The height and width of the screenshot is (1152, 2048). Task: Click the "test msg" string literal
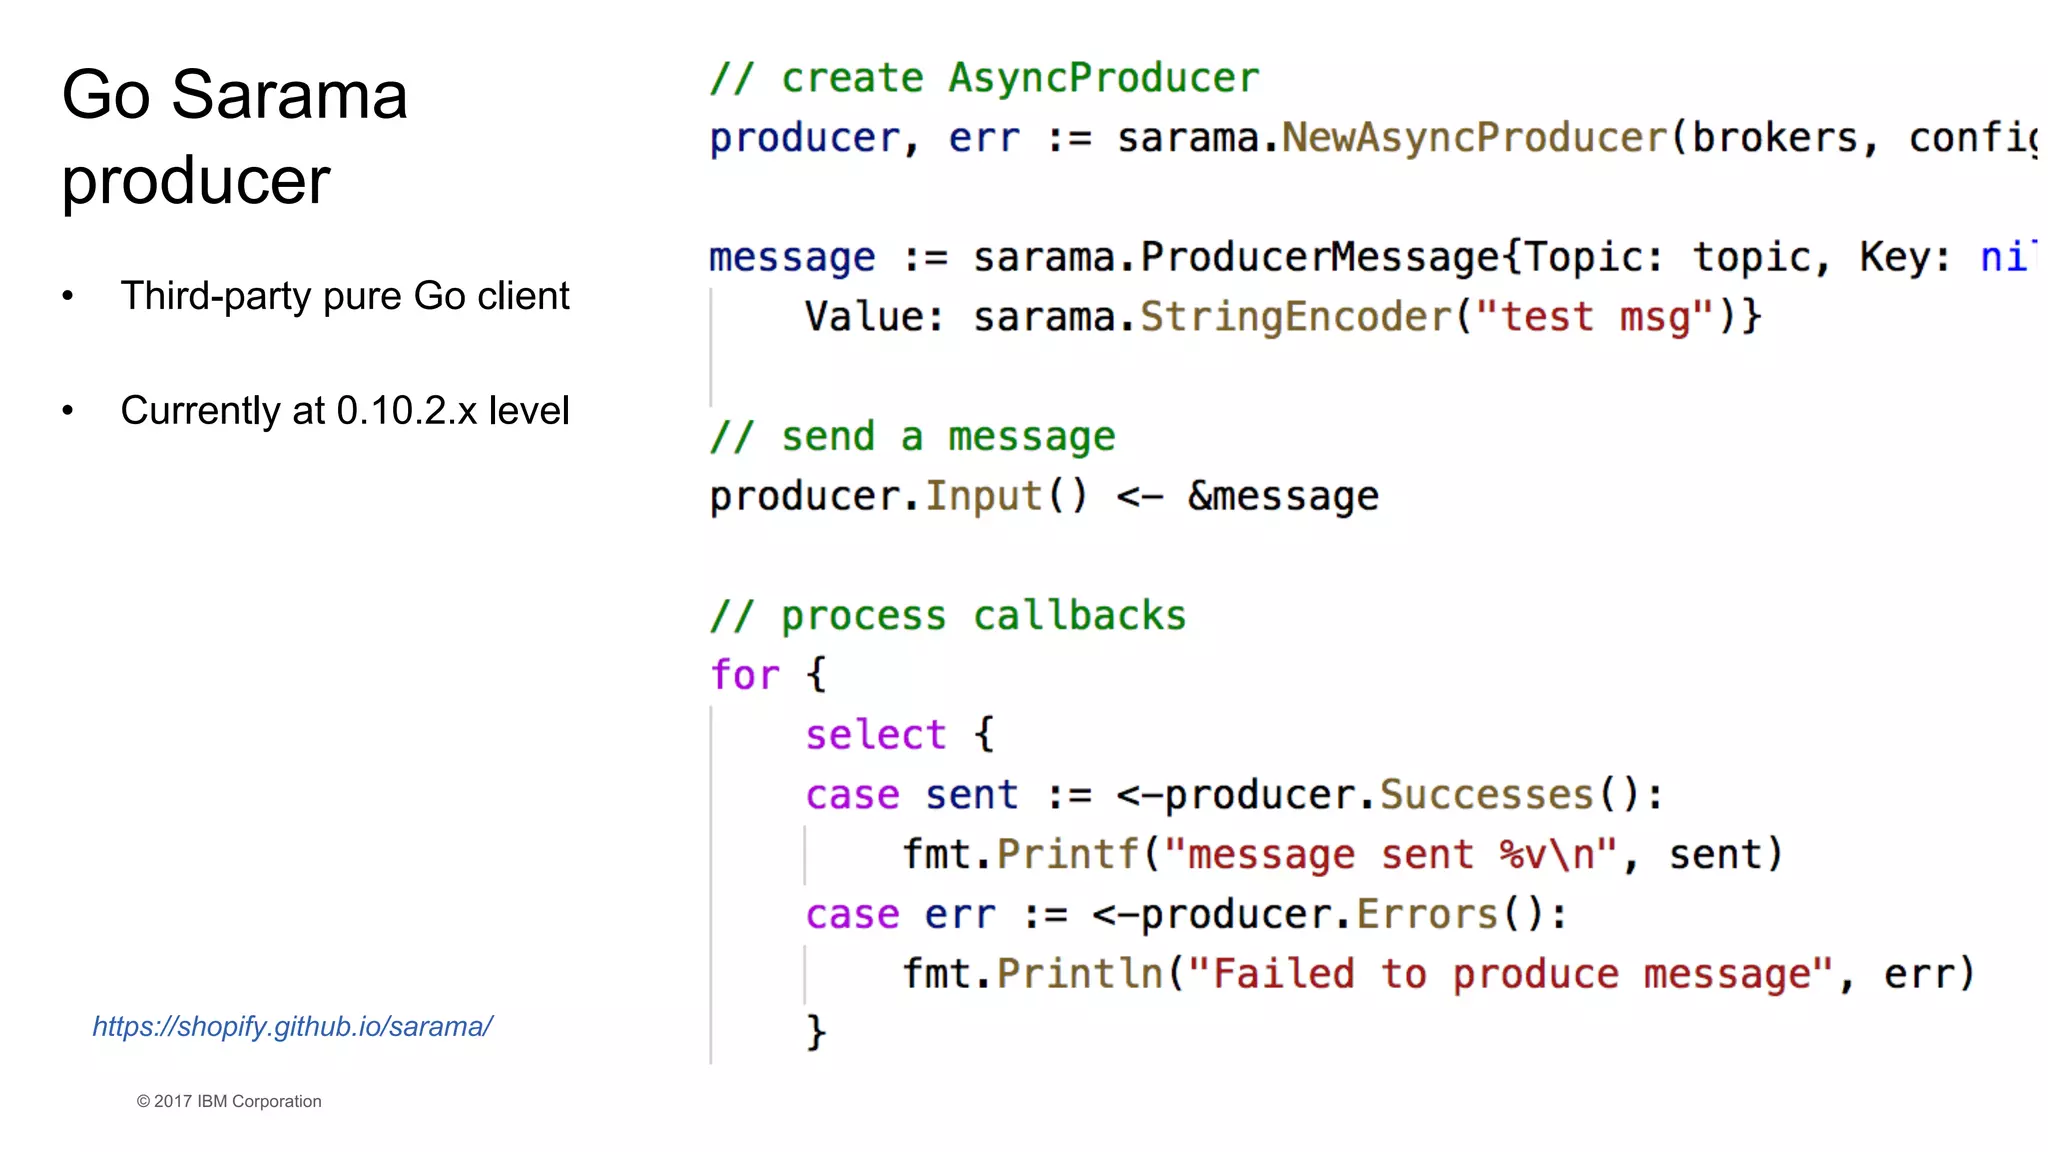tap(1594, 317)
